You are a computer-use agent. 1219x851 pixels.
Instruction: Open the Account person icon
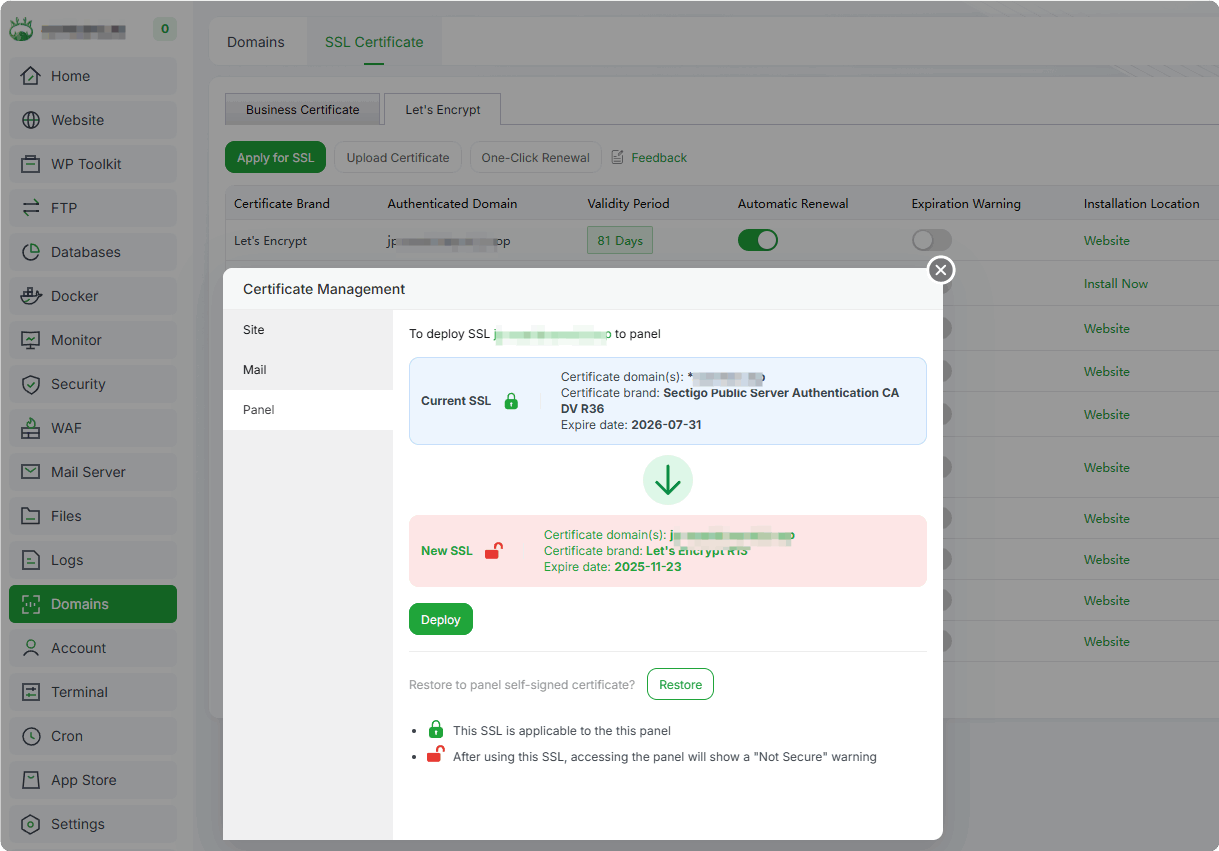[31, 648]
